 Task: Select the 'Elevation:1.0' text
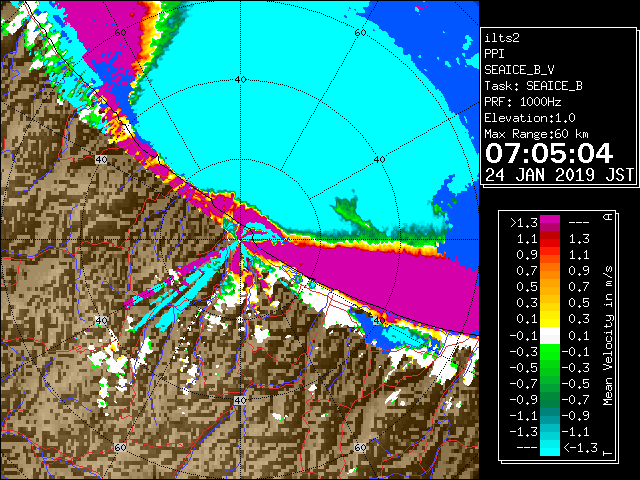[530, 118]
